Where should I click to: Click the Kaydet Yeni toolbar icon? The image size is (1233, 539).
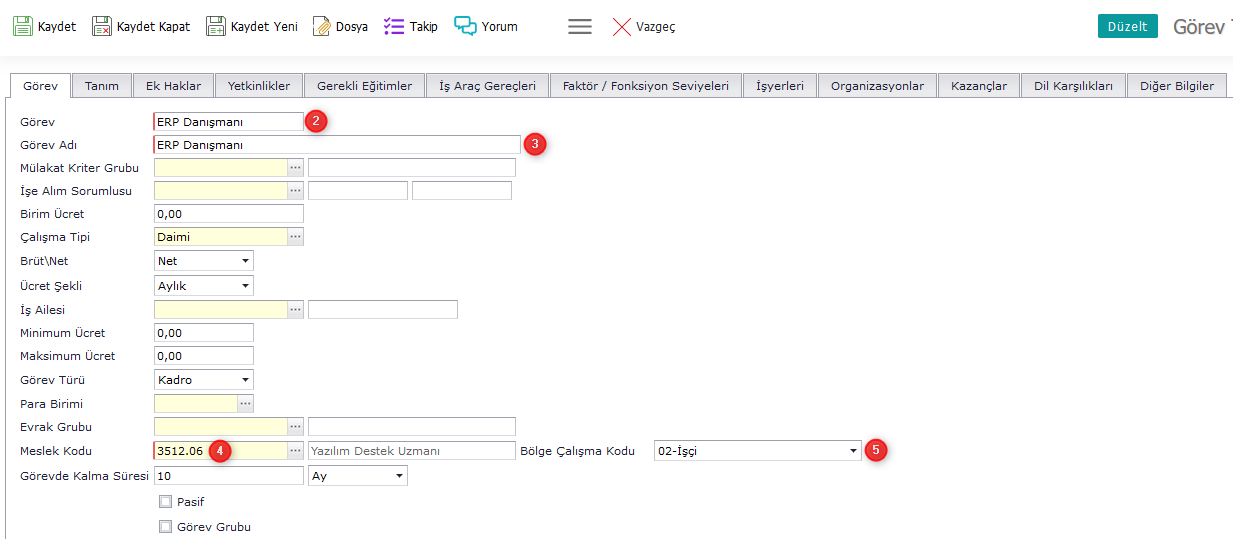coord(216,27)
